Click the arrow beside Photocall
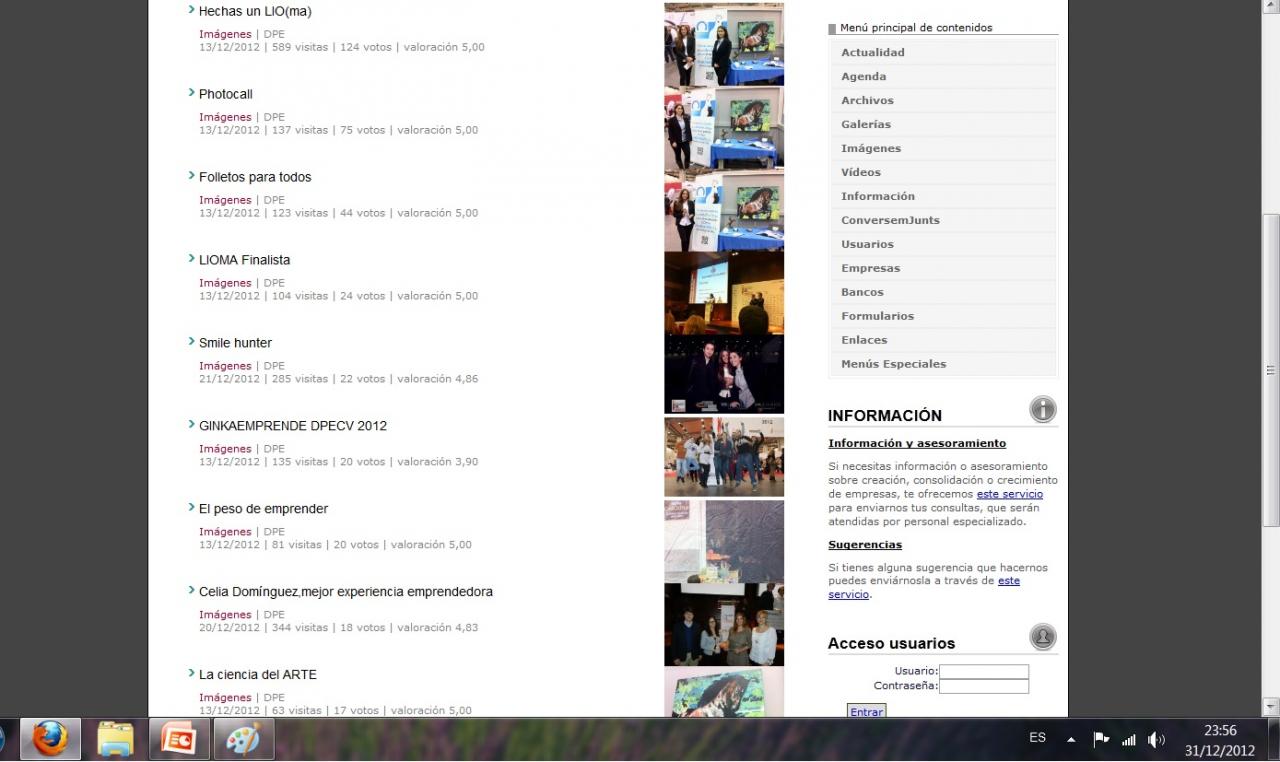Image resolution: width=1280 pixels, height=762 pixels. [191, 93]
